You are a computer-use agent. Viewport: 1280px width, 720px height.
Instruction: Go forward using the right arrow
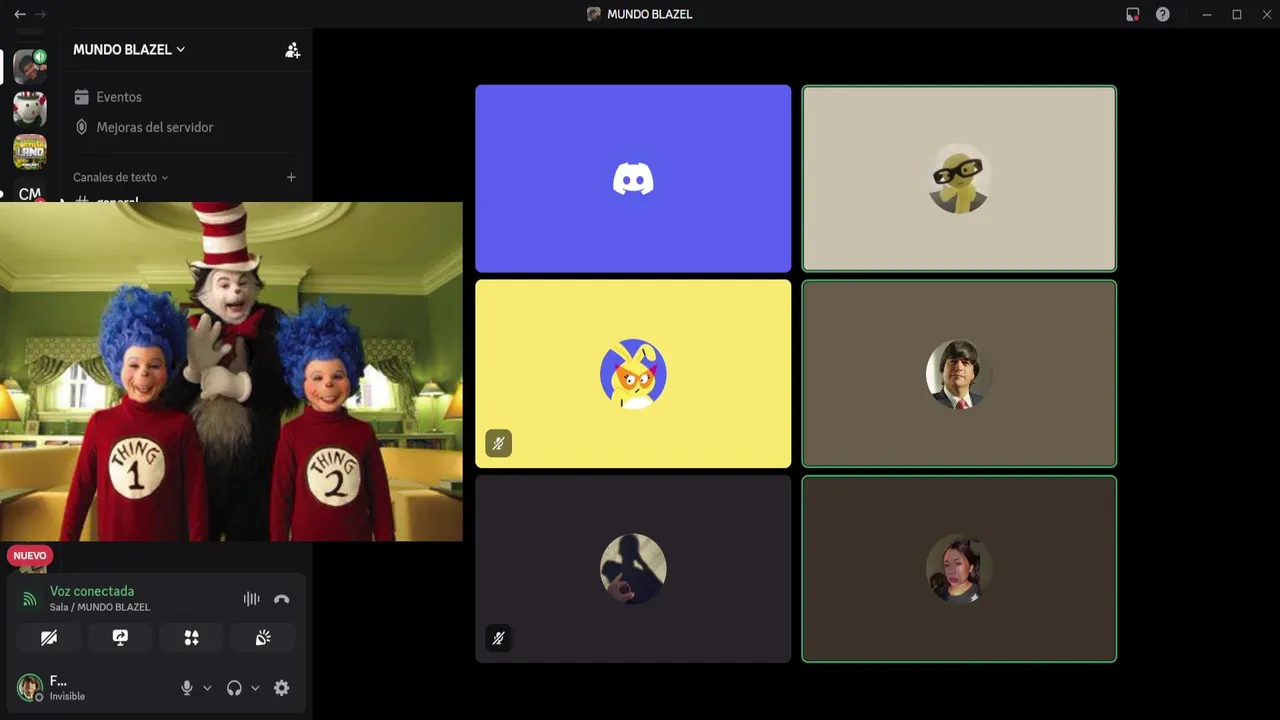click(x=40, y=14)
